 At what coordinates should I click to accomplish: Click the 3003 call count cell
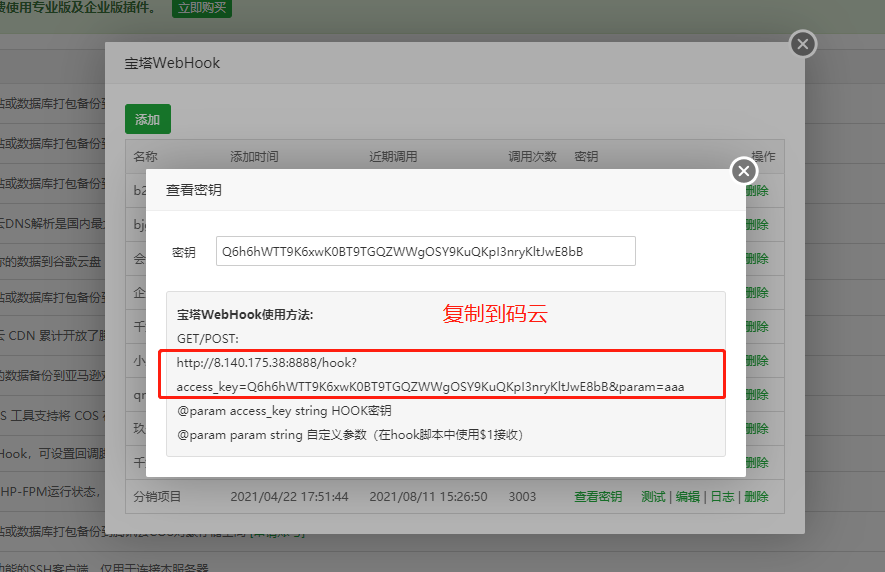point(522,497)
